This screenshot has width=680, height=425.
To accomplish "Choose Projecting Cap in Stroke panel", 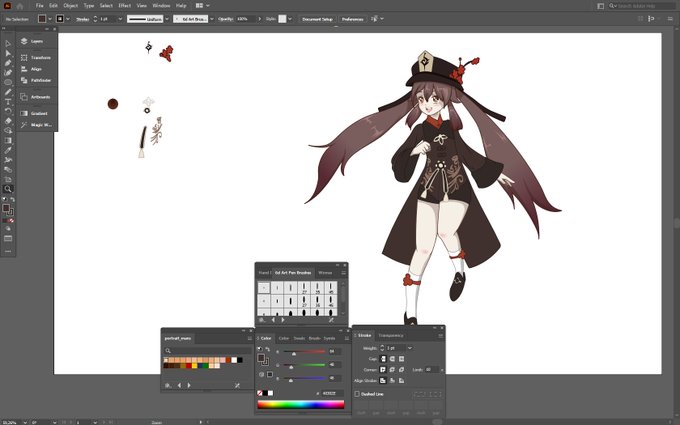I will click(x=401, y=359).
